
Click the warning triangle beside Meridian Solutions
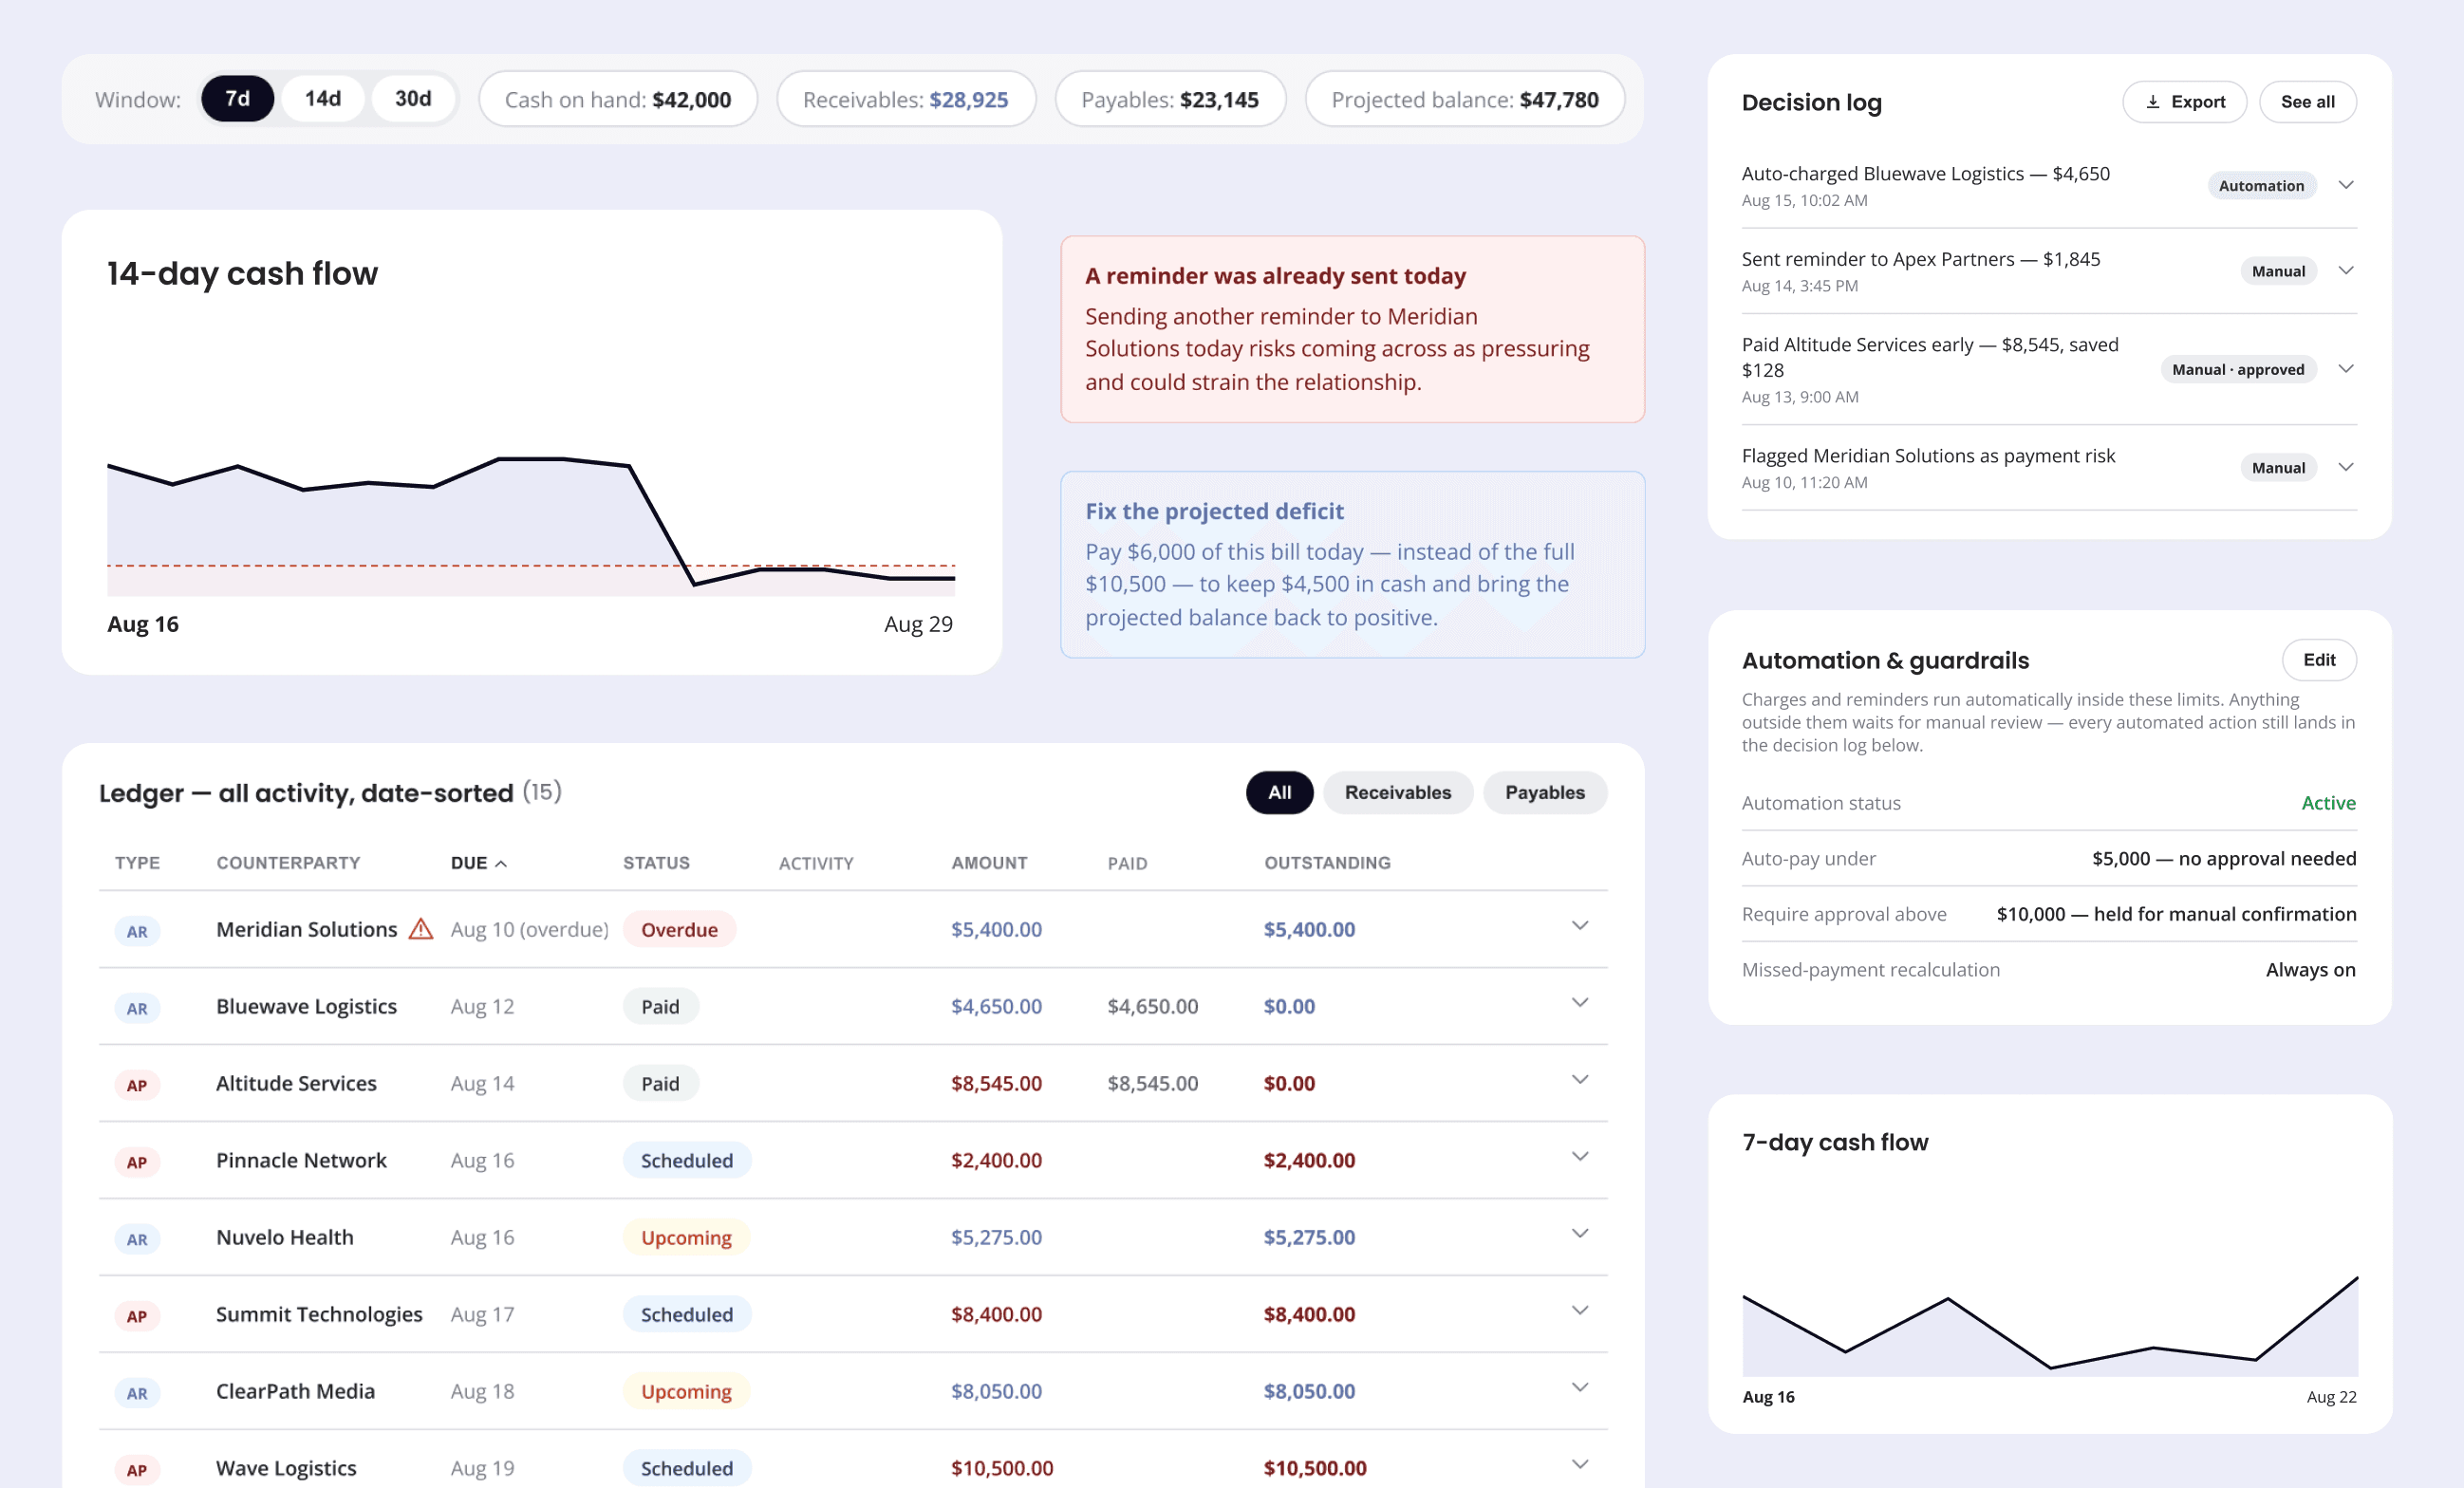tap(421, 929)
